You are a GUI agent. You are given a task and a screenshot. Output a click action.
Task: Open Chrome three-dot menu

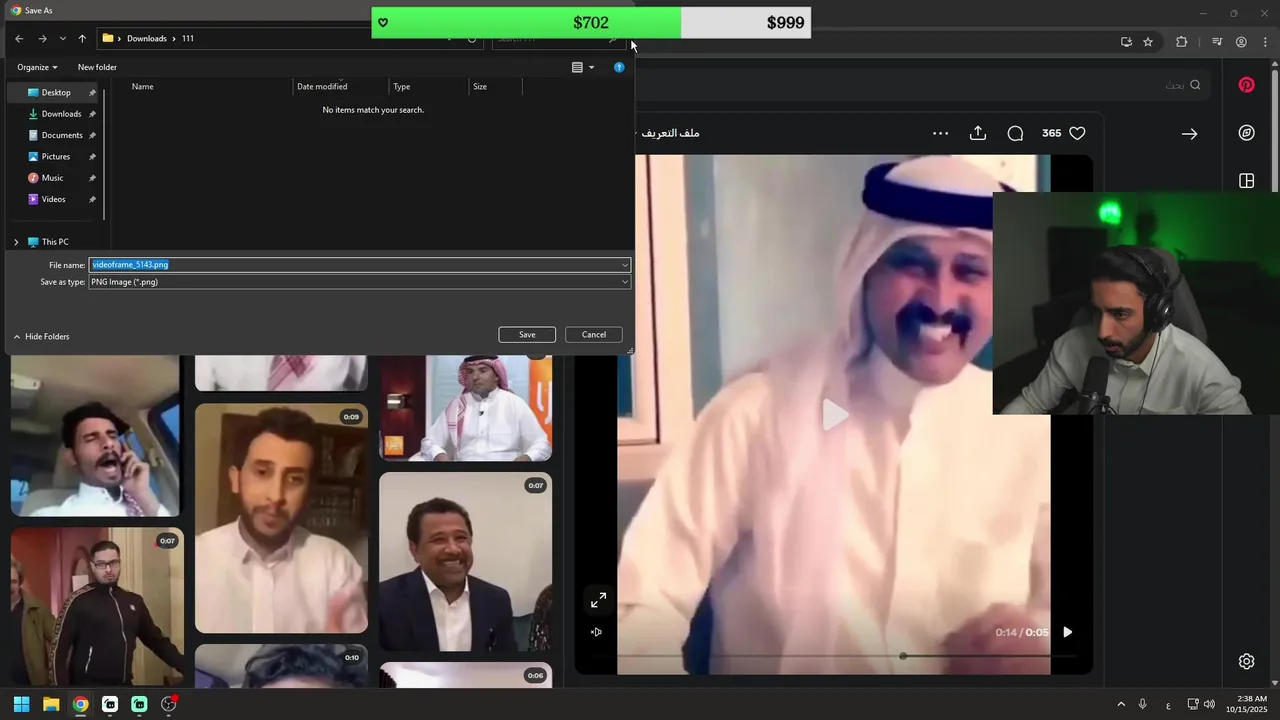coord(1265,42)
